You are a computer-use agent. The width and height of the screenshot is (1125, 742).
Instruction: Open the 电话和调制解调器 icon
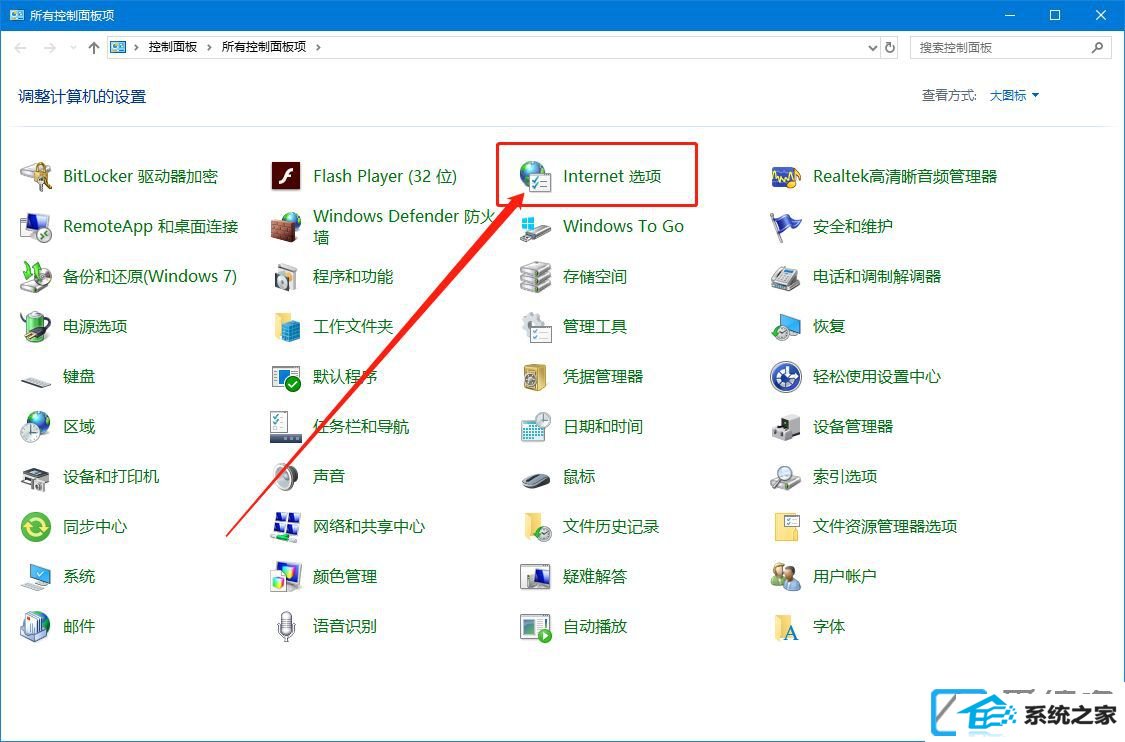tap(786, 277)
